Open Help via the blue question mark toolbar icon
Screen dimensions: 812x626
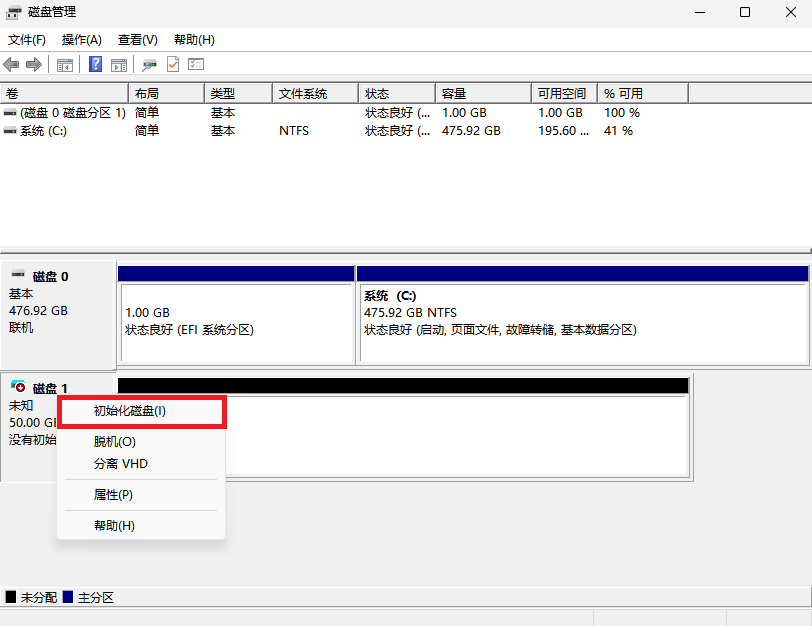pos(94,64)
